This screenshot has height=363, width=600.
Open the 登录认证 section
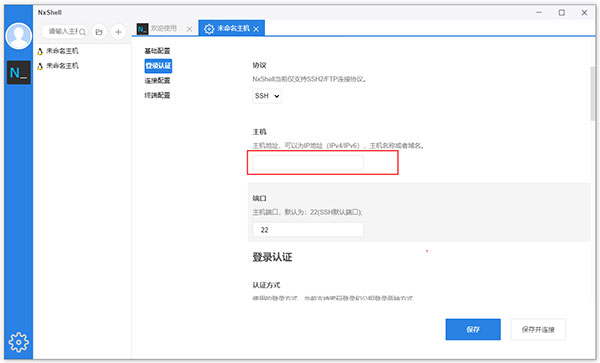pos(158,66)
